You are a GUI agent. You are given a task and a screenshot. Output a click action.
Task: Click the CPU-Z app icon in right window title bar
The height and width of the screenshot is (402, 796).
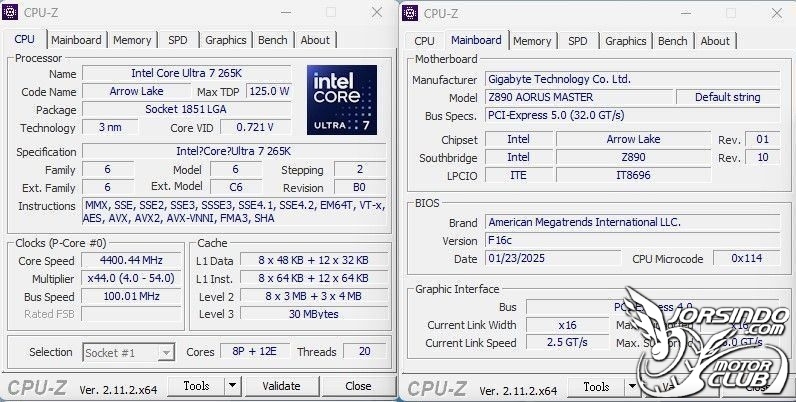410,13
